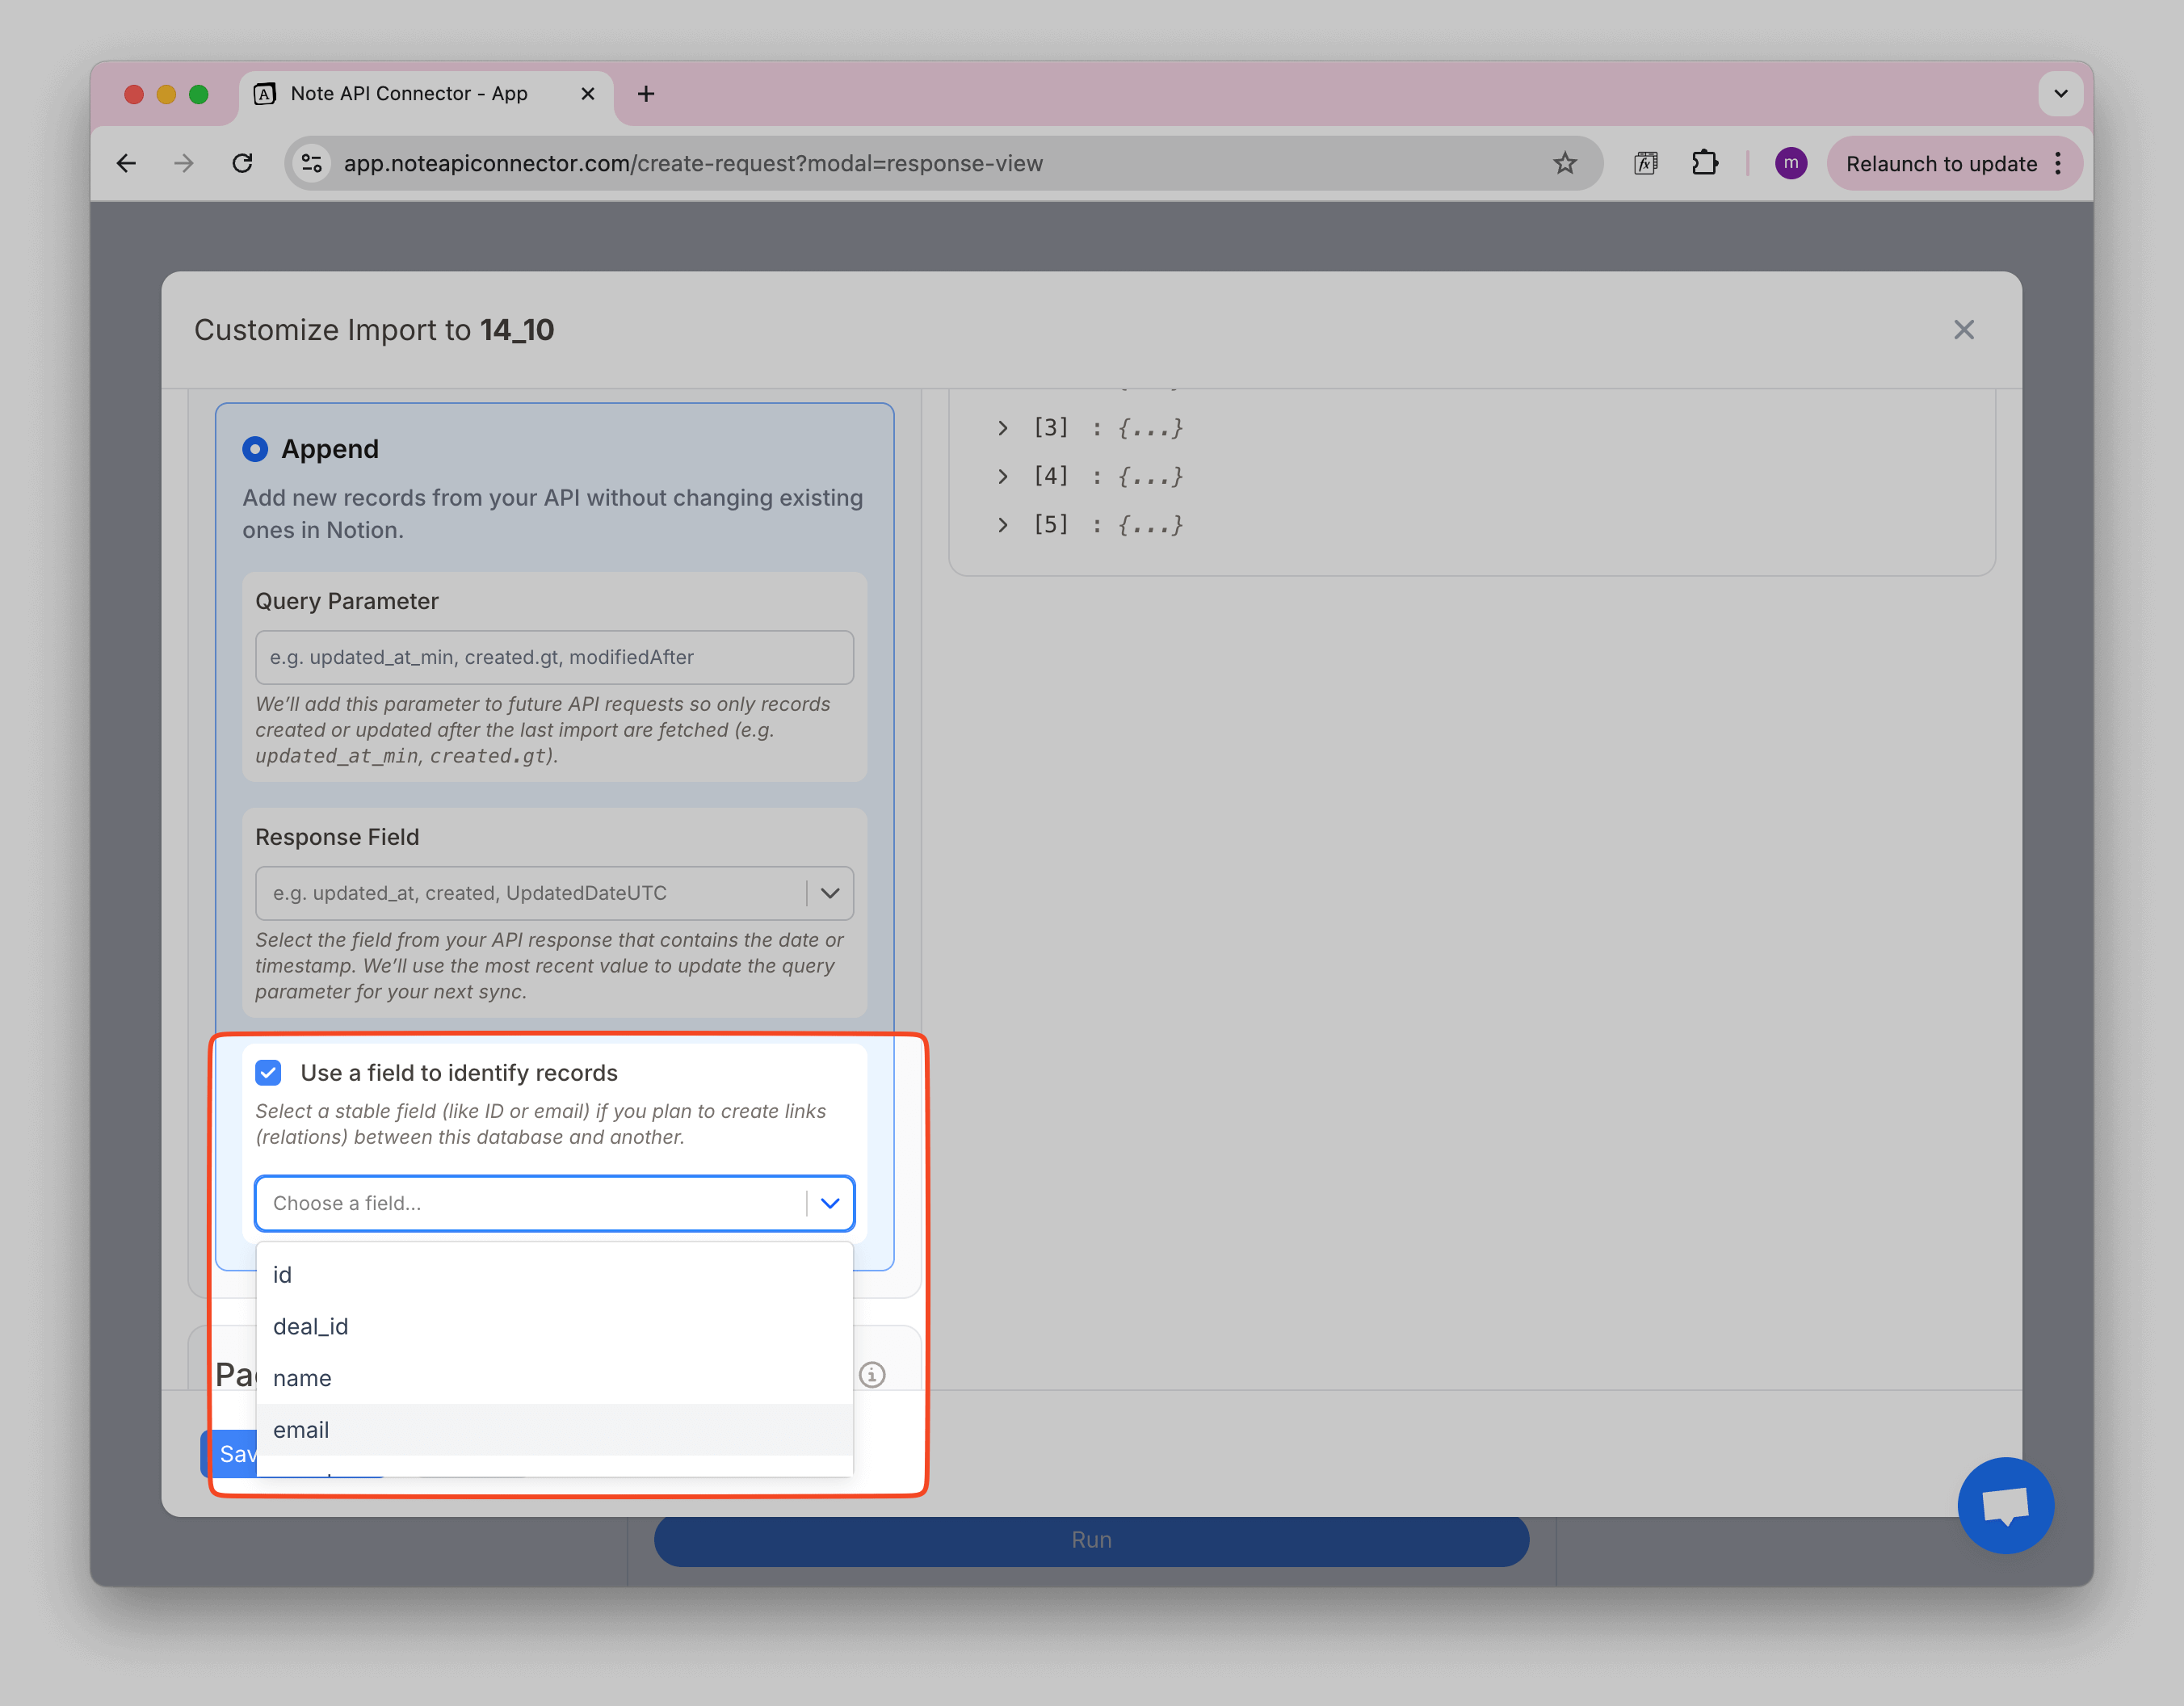Viewport: 2184px width, 1706px height.
Task: Pick the id field option
Action: coord(283,1275)
